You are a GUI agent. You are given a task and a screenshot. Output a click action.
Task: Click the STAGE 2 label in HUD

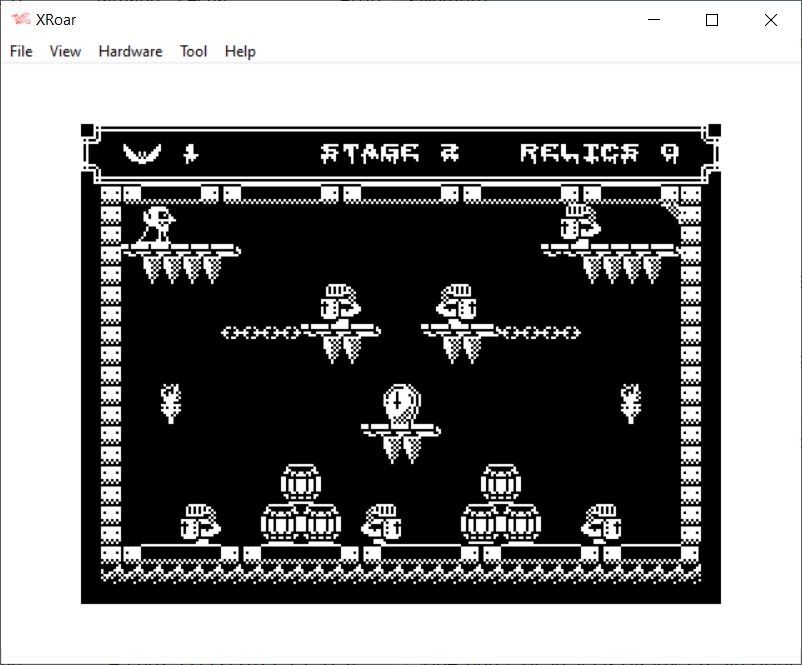[390, 153]
